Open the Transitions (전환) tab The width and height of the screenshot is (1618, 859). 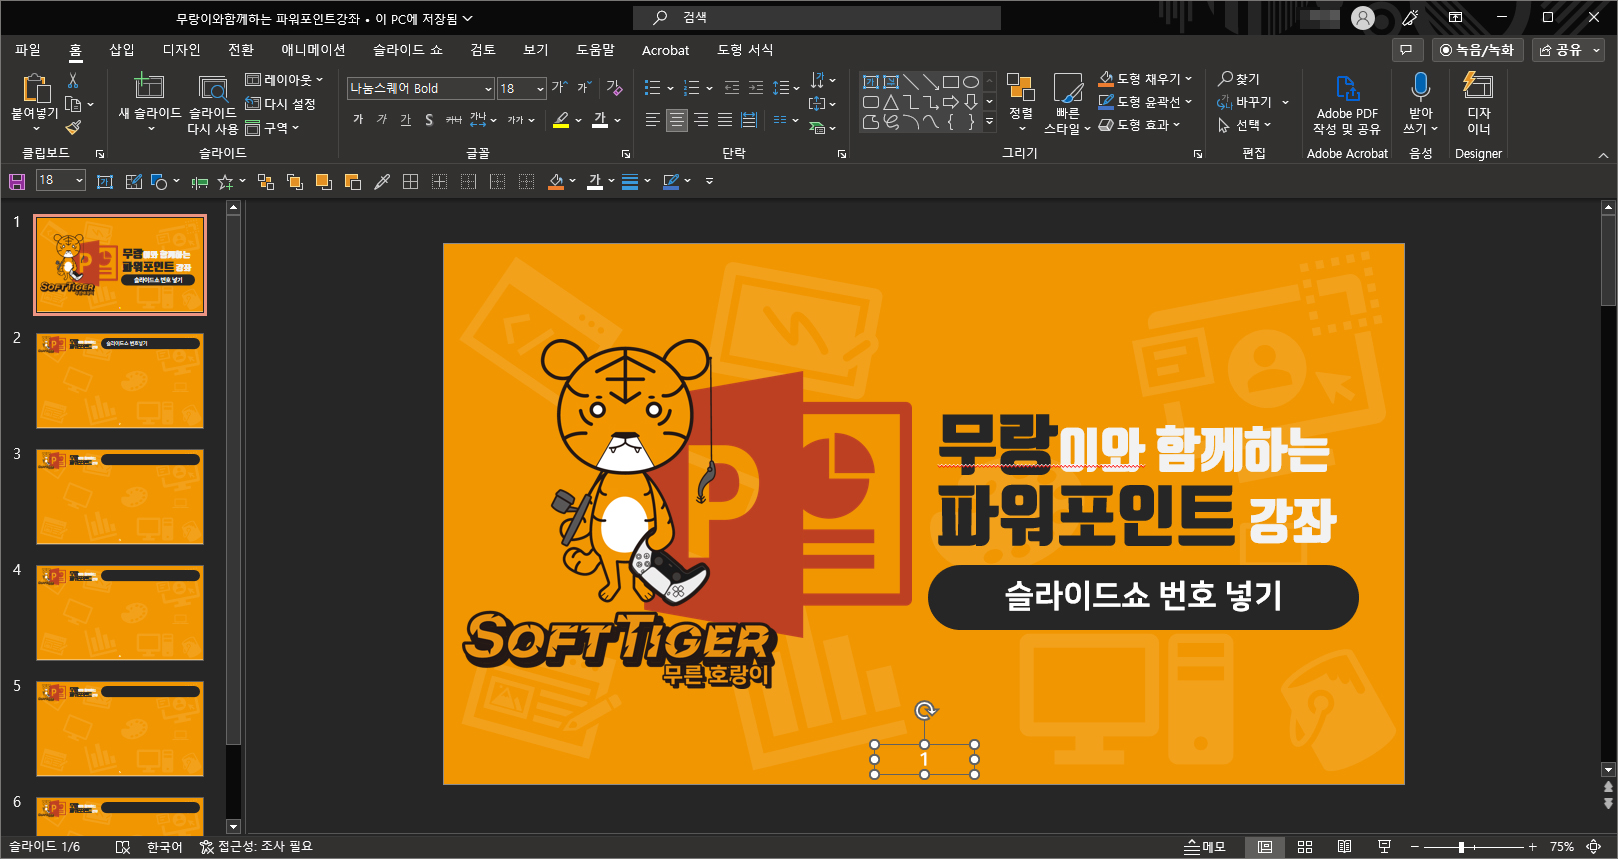(x=241, y=50)
